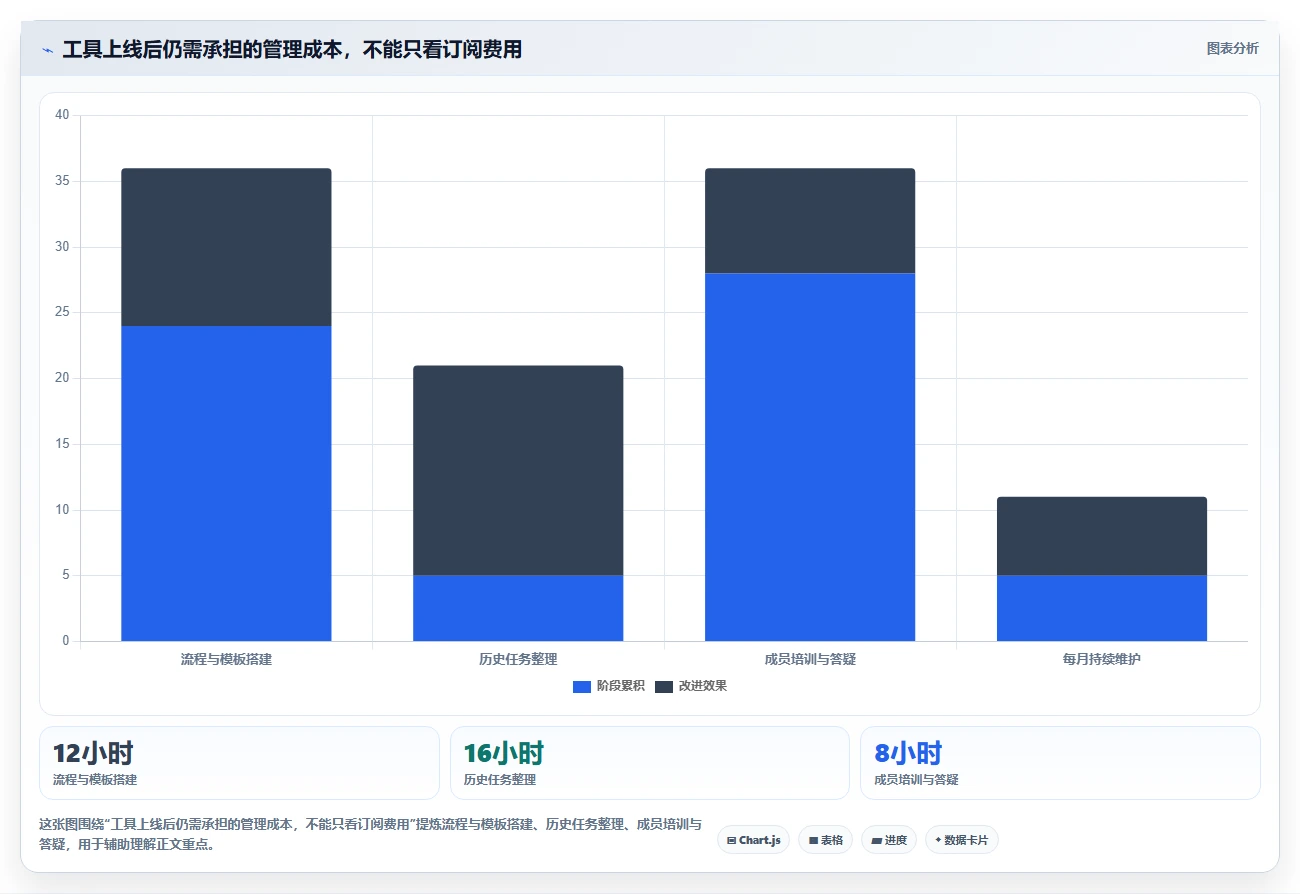1300x894 pixels.
Task: Click the 每月持续维护 x-axis label
Action: click(x=1102, y=660)
